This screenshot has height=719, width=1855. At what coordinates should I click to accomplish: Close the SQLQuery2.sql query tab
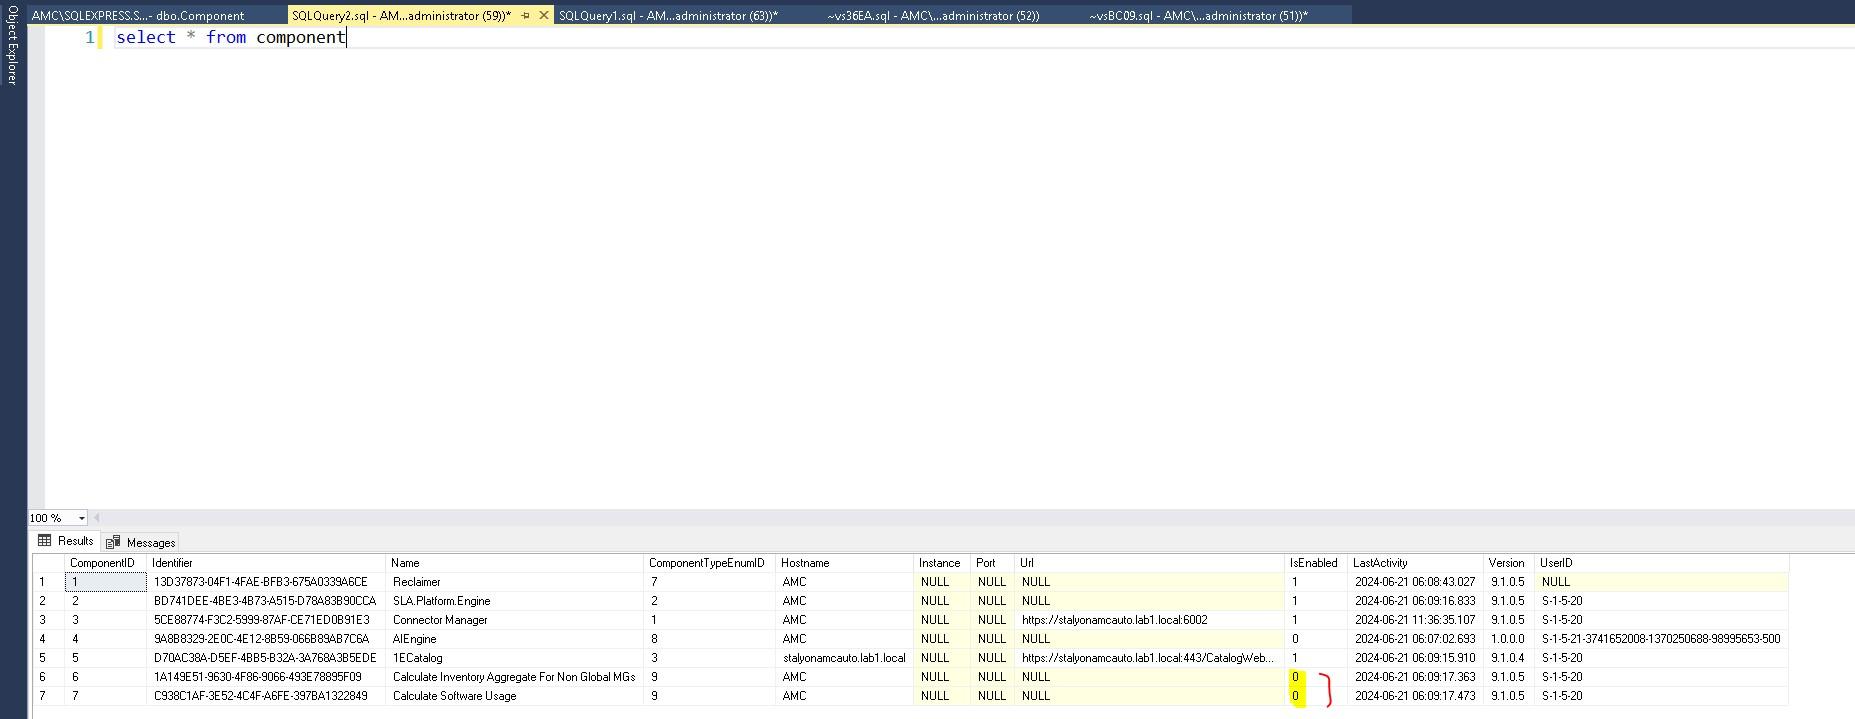click(544, 16)
